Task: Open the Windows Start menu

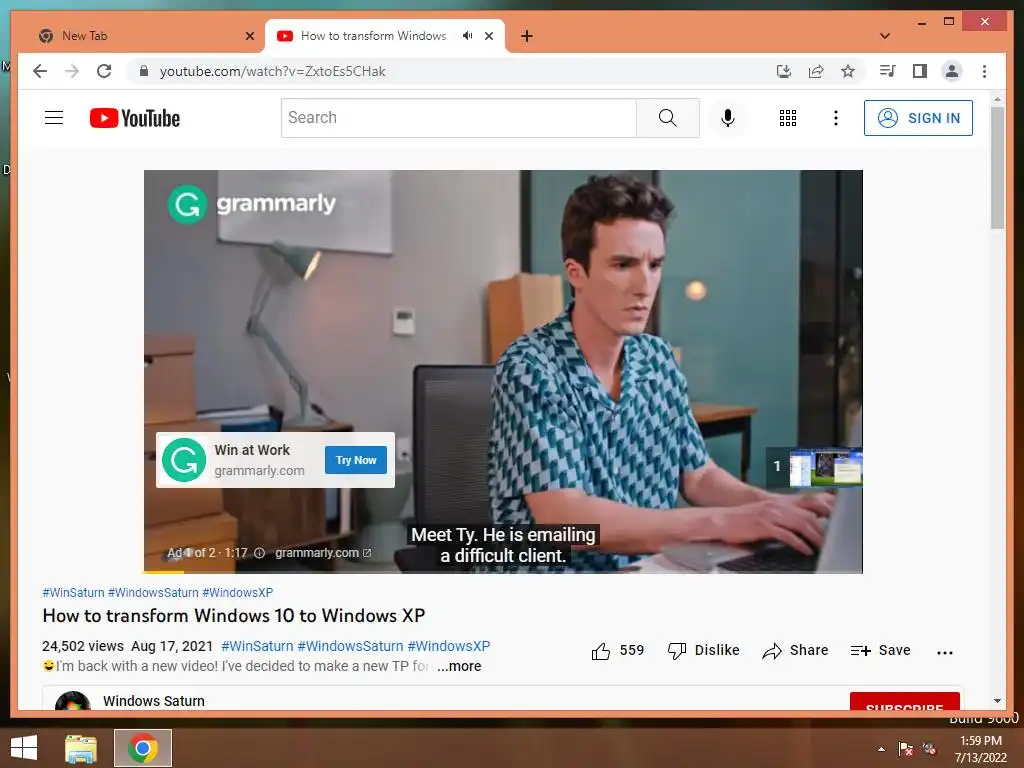Action: coord(24,748)
